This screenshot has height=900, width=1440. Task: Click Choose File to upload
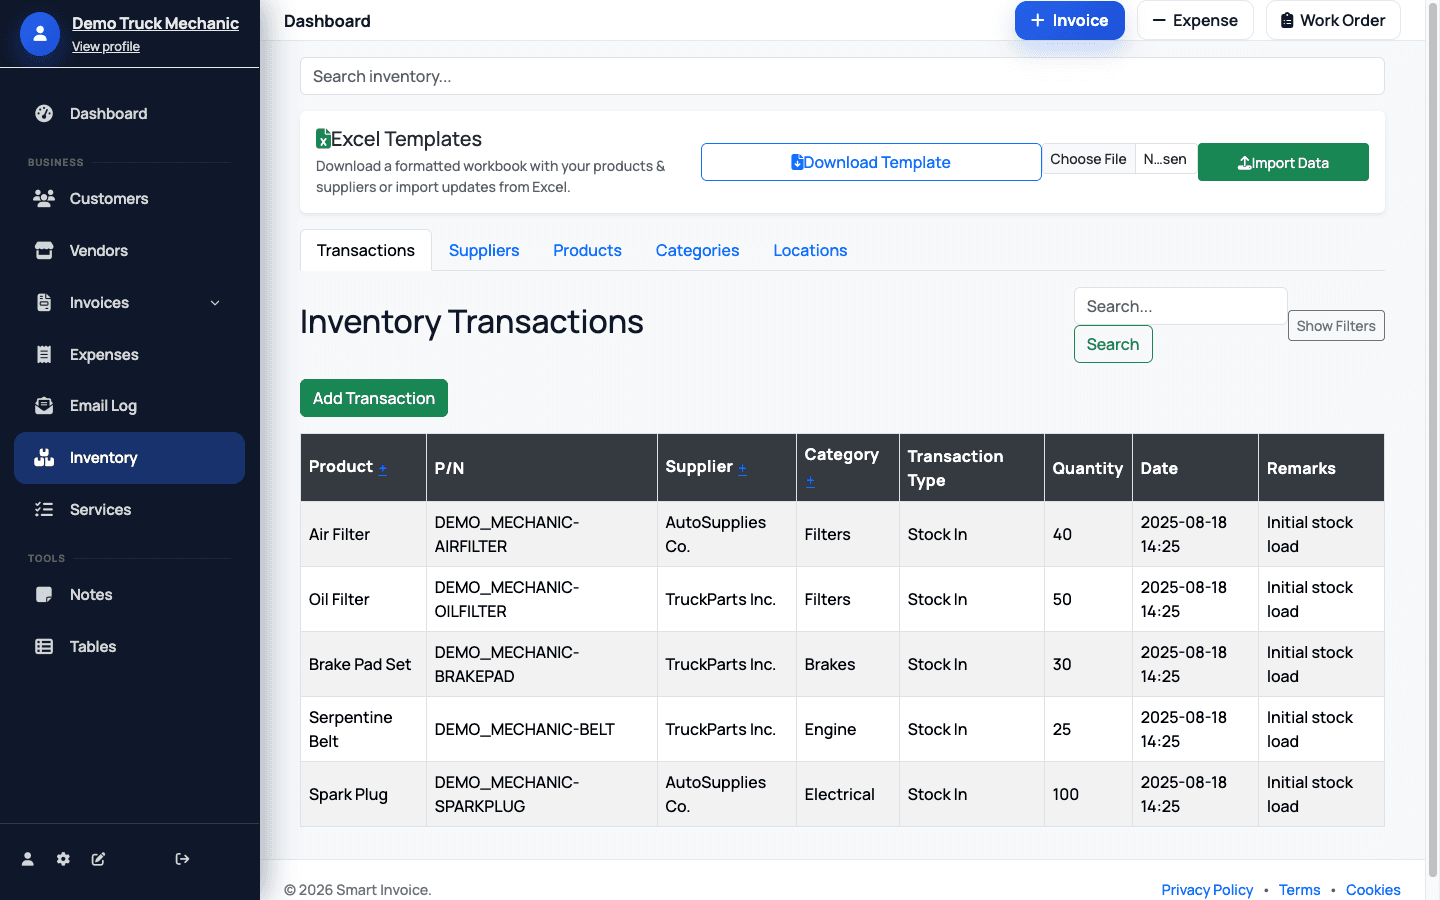click(1088, 159)
